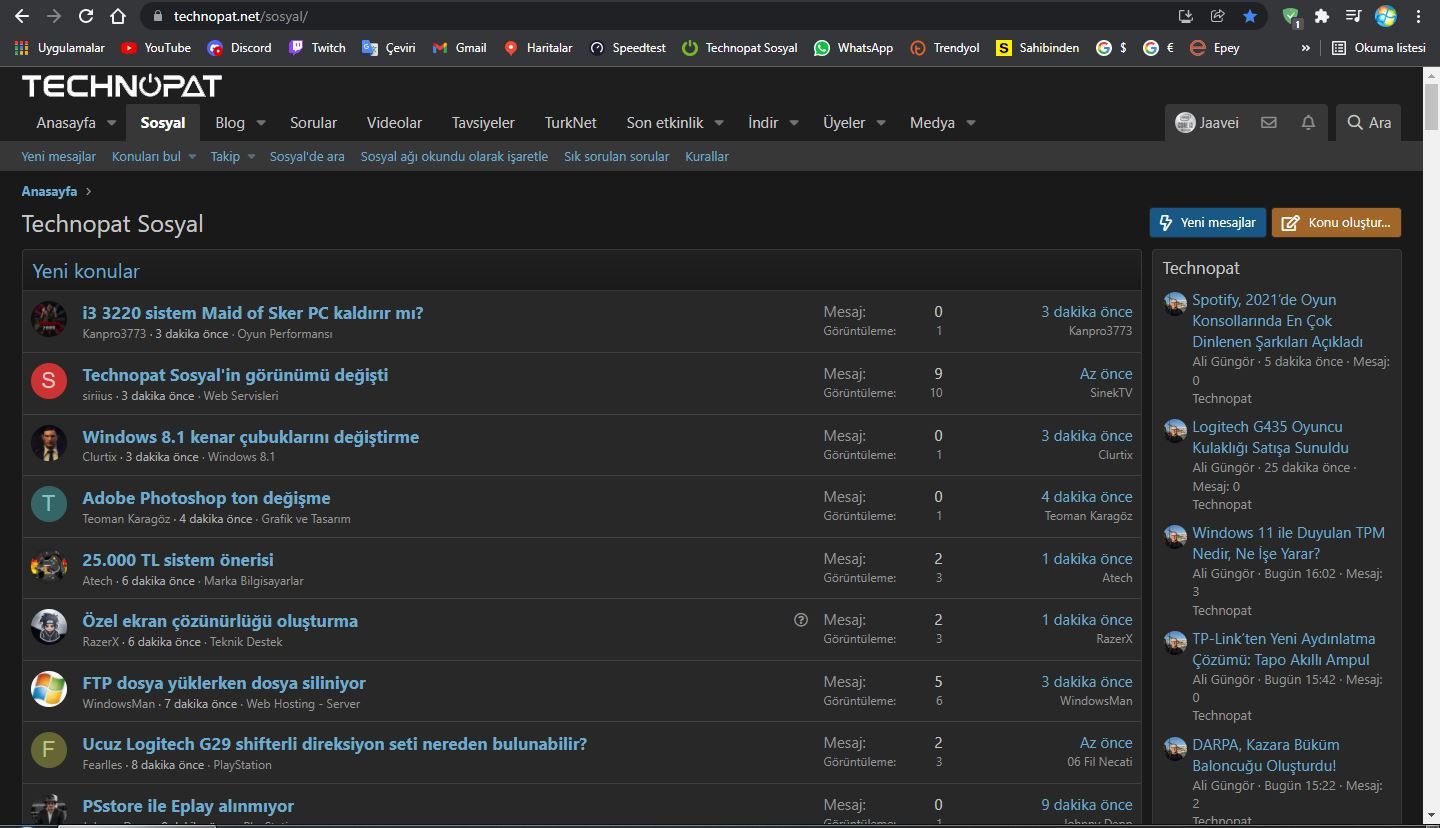Screen dimensions: 1440x828
Task: Click the browser back arrow
Action: point(22,16)
